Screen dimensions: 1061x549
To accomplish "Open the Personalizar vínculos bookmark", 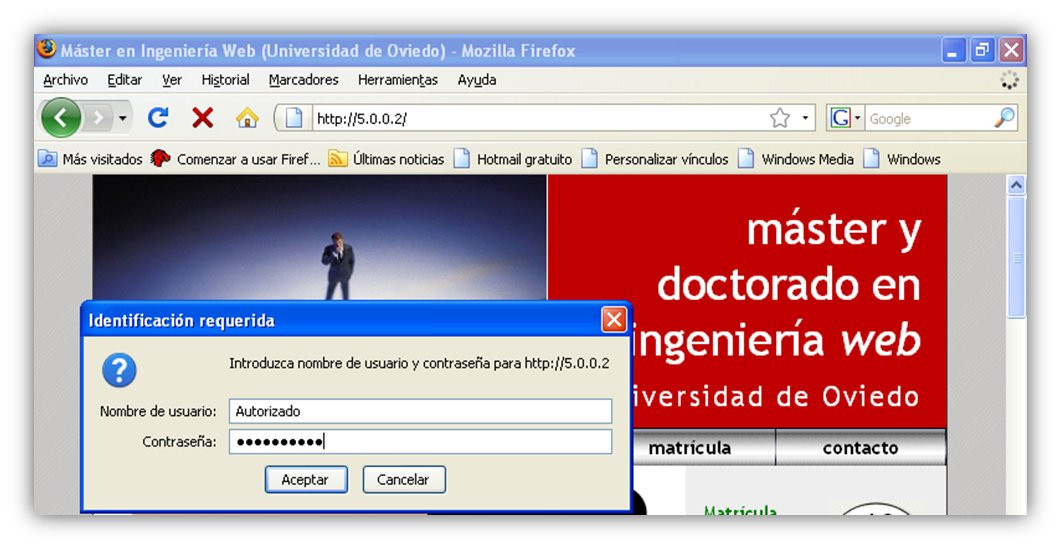I will pyautogui.click(x=655, y=159).
